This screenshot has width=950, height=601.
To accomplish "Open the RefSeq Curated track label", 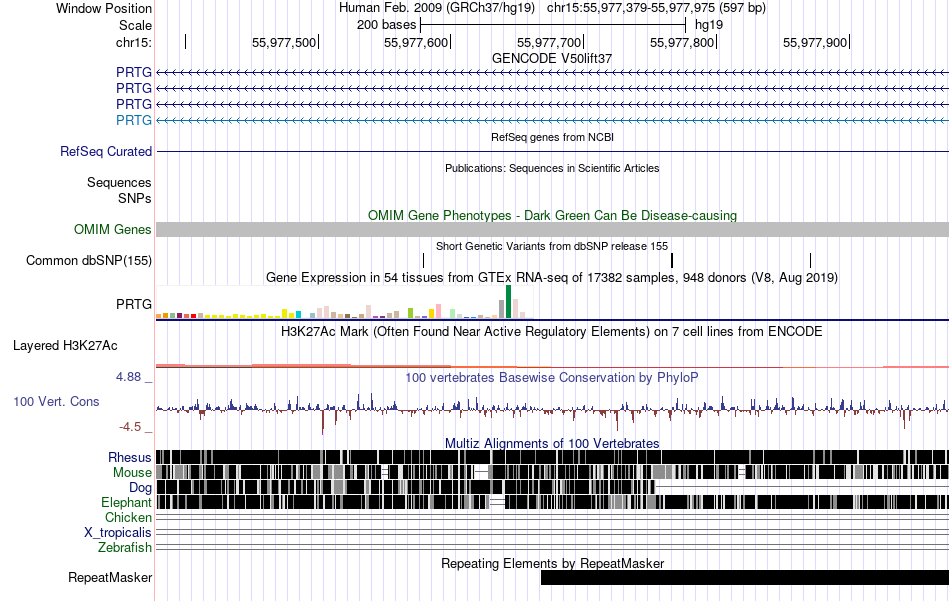I will [x=105, y=151].
